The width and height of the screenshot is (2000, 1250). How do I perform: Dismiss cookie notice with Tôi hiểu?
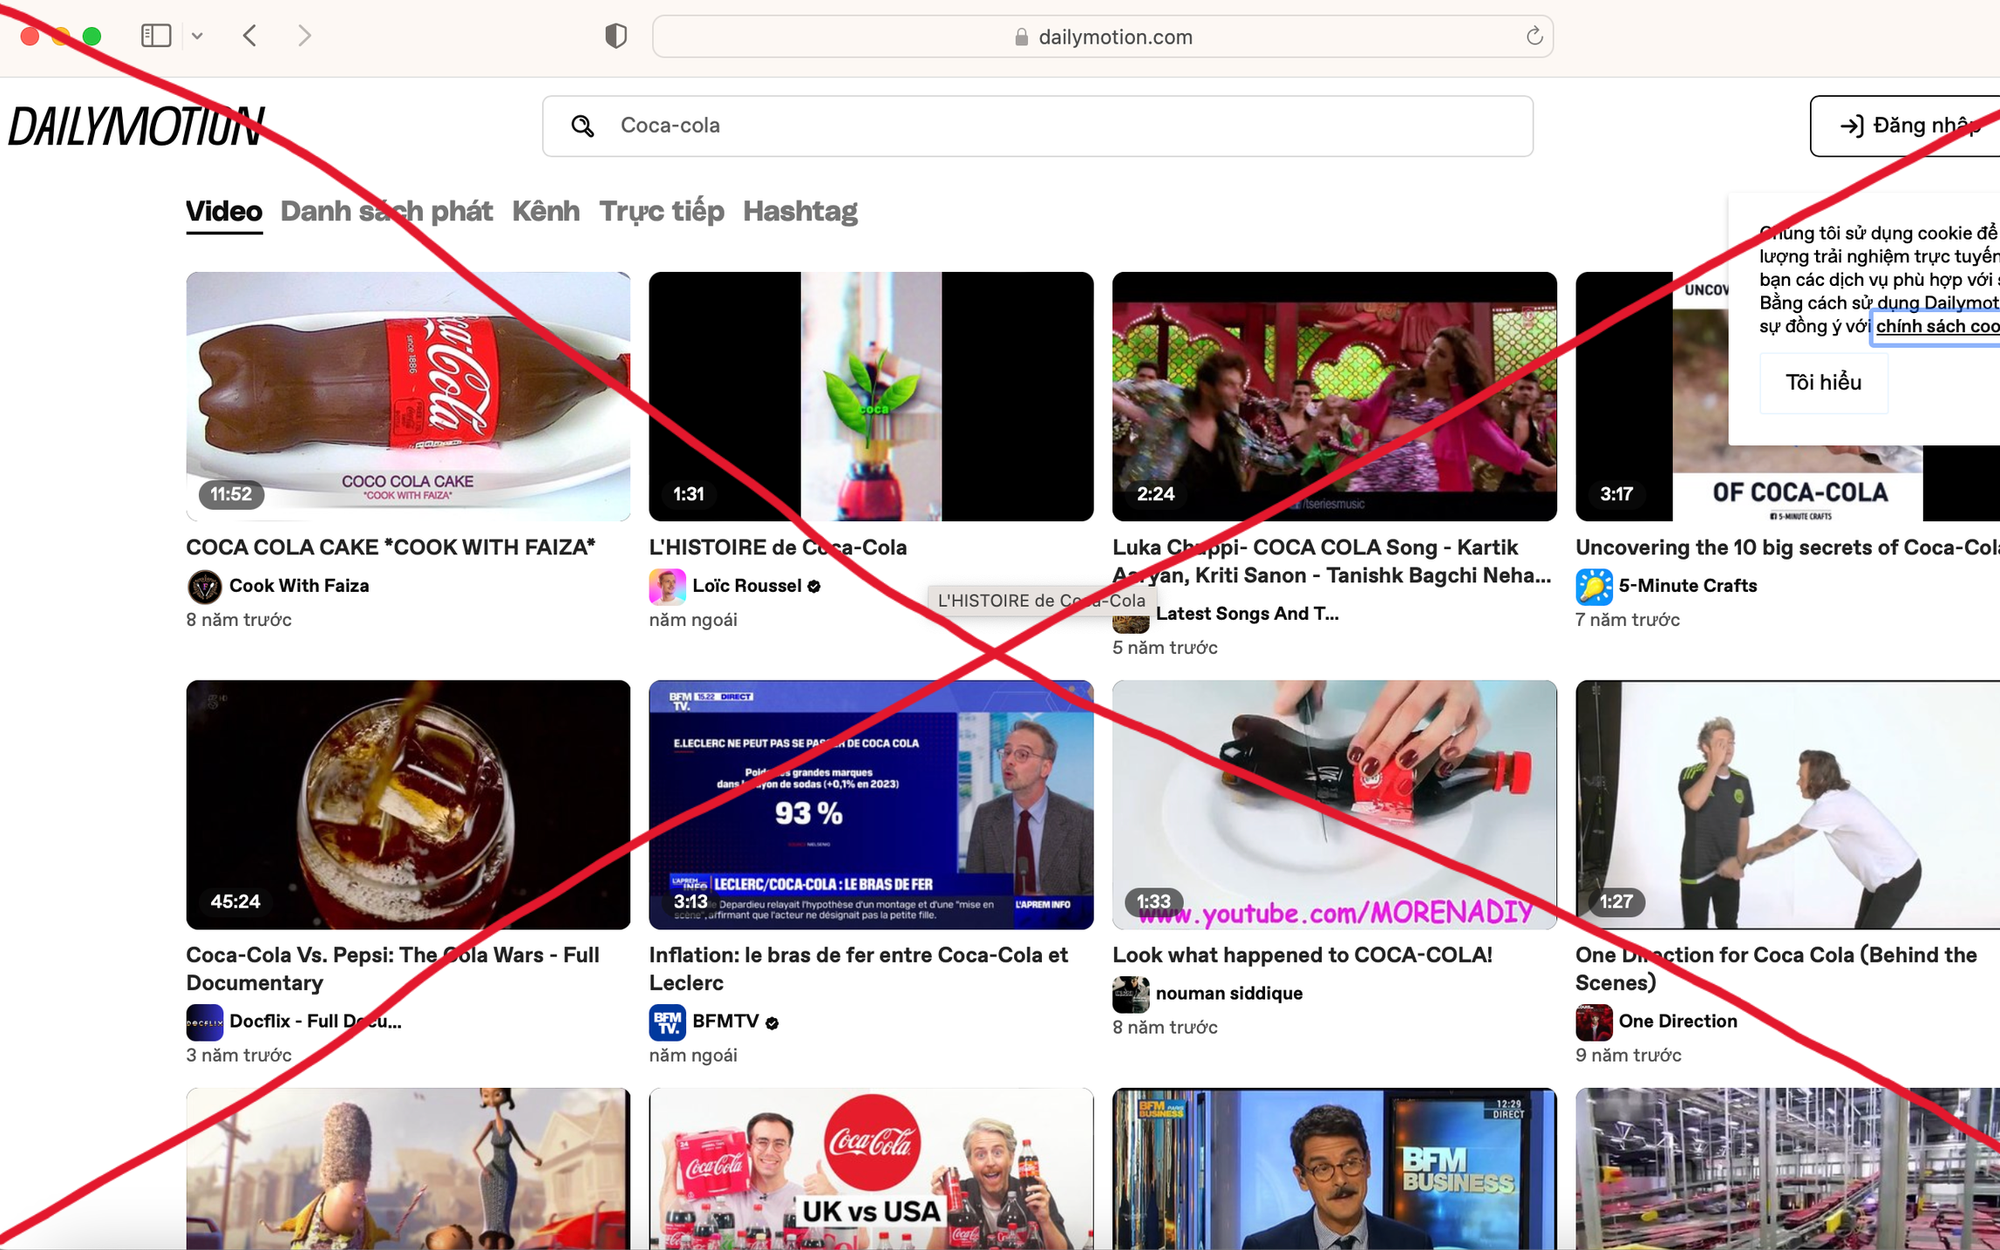click(x=1824, y=382)
